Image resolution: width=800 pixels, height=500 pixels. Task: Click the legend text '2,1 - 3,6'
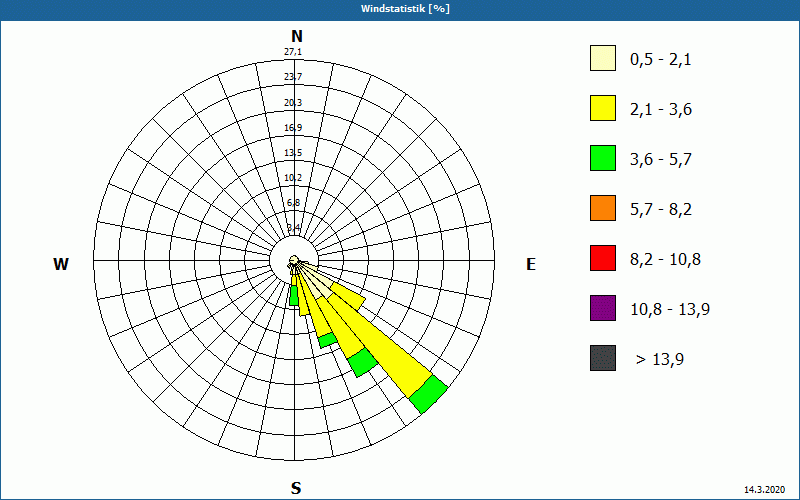[x=661, y=110]
